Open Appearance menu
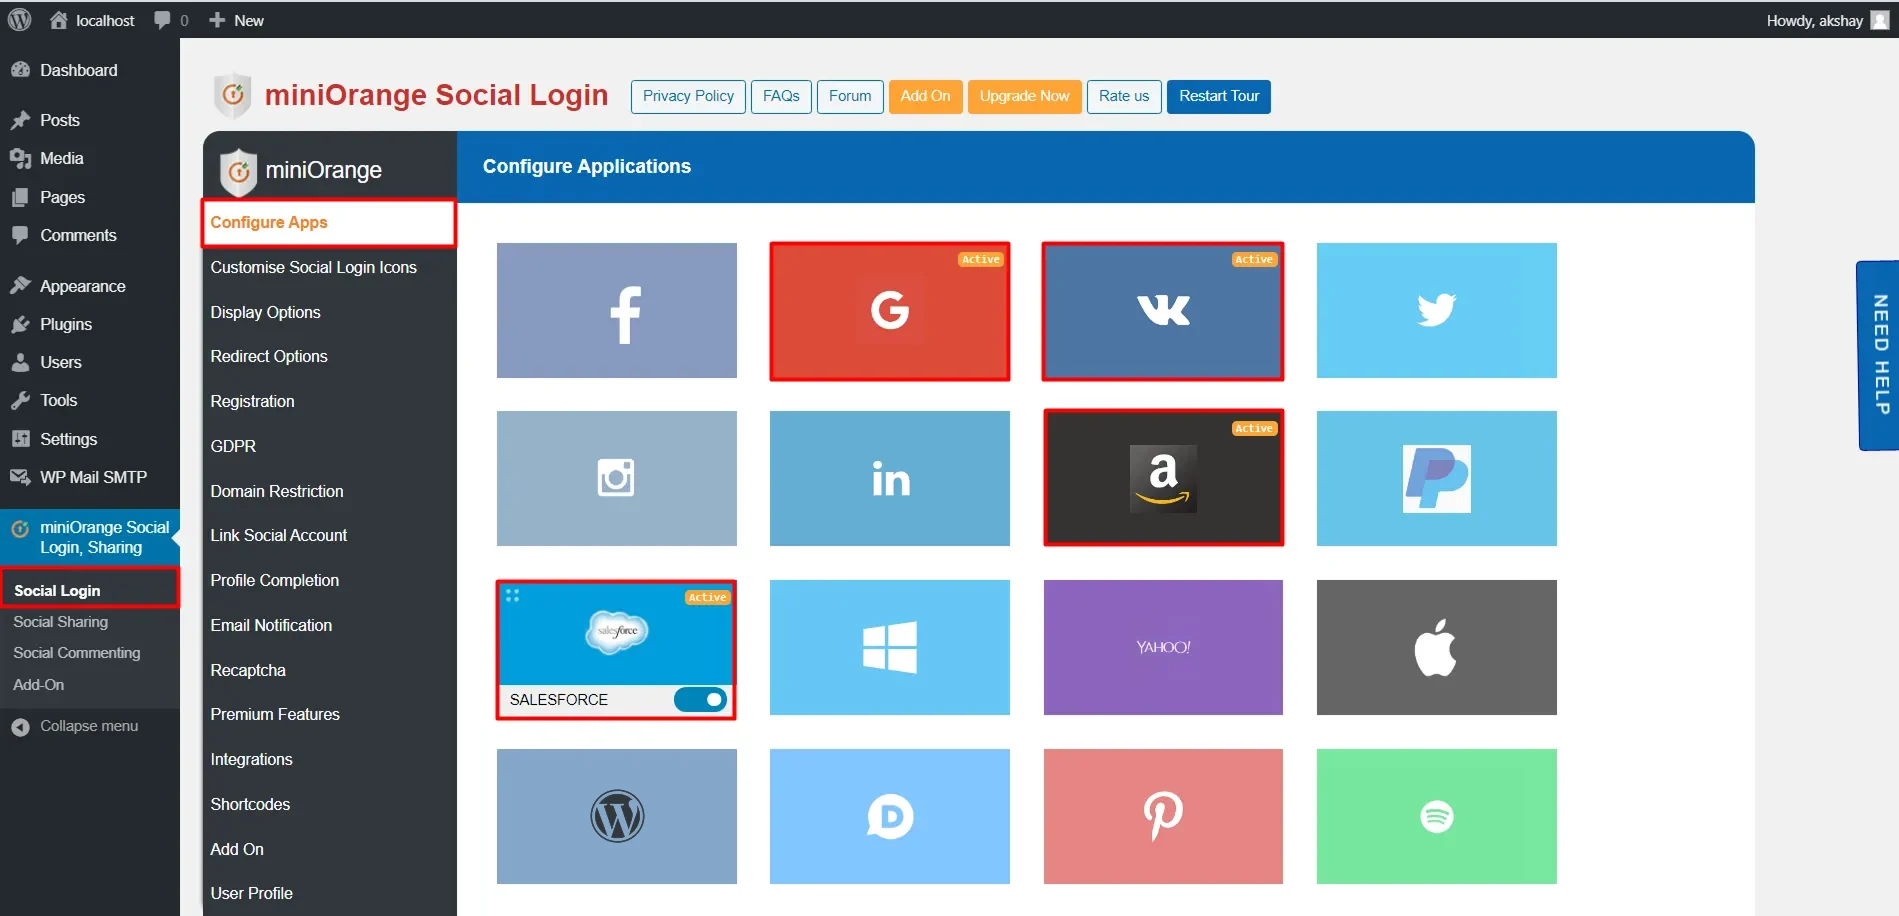This screenshot has width=1899, height=916. coord(90,286)
